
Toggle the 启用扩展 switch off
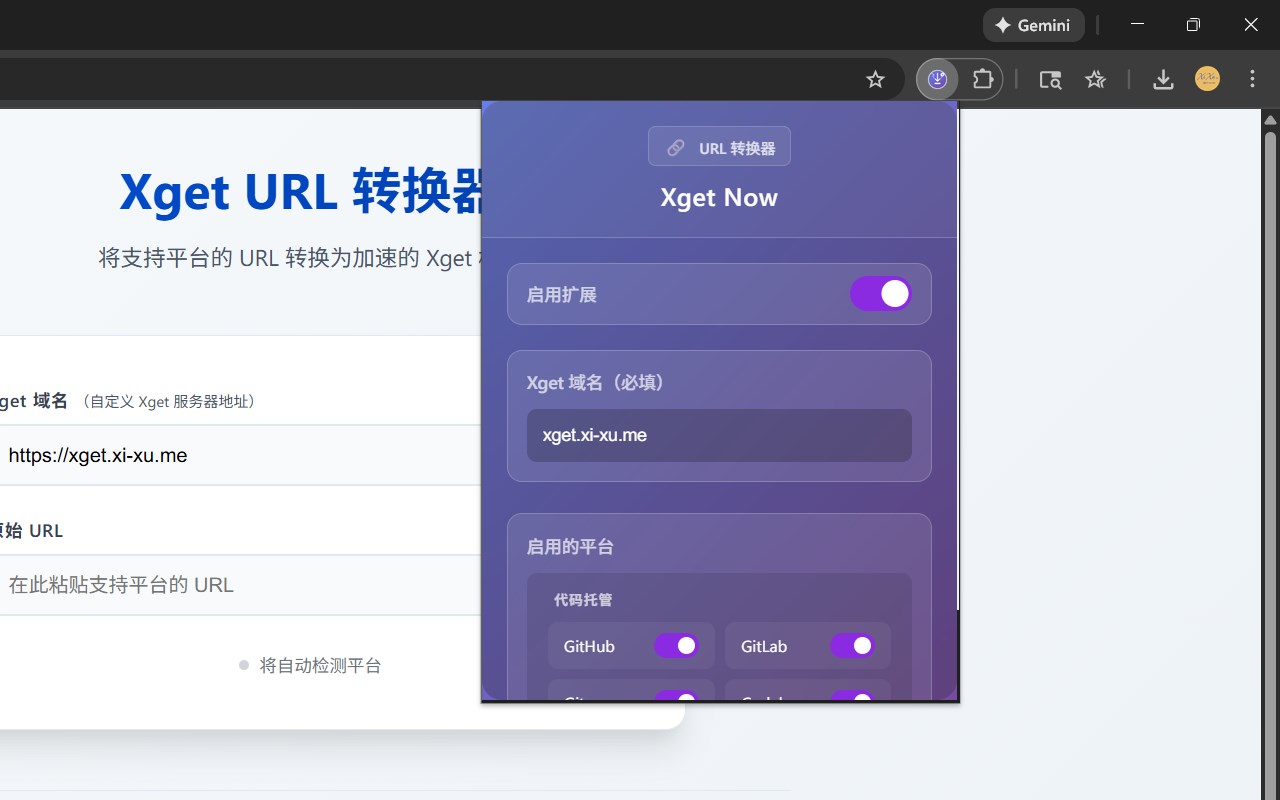880,294
